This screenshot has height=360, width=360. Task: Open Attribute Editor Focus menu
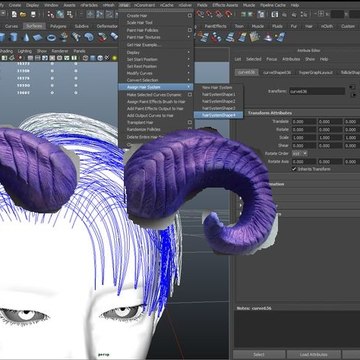click(271, 59)
